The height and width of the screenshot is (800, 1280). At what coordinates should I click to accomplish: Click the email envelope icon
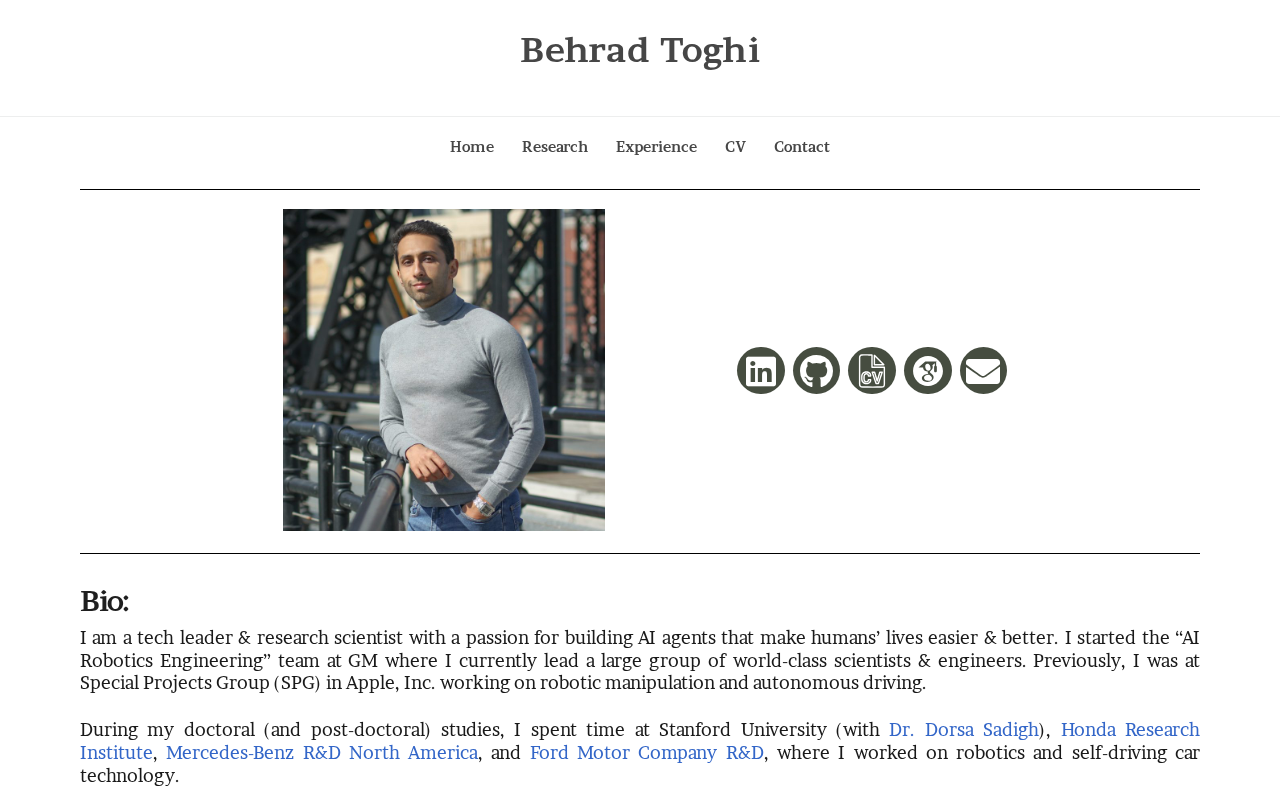(983, 370)
